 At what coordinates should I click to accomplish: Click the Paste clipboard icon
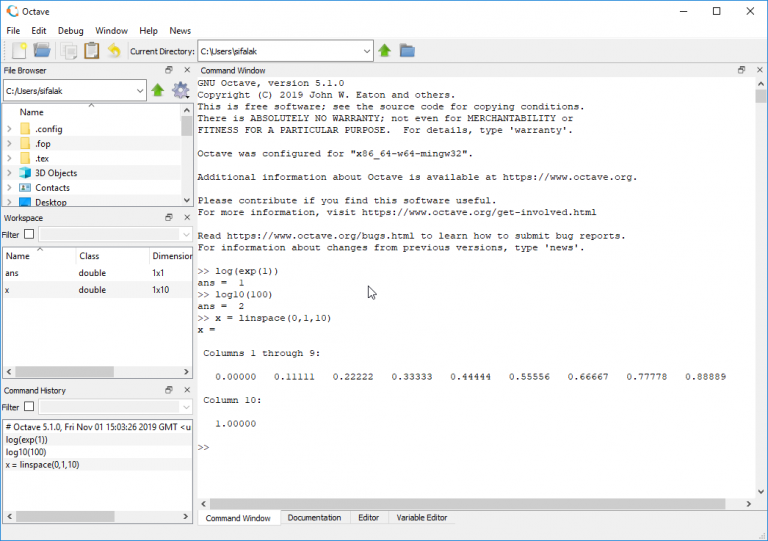(92, 50)
